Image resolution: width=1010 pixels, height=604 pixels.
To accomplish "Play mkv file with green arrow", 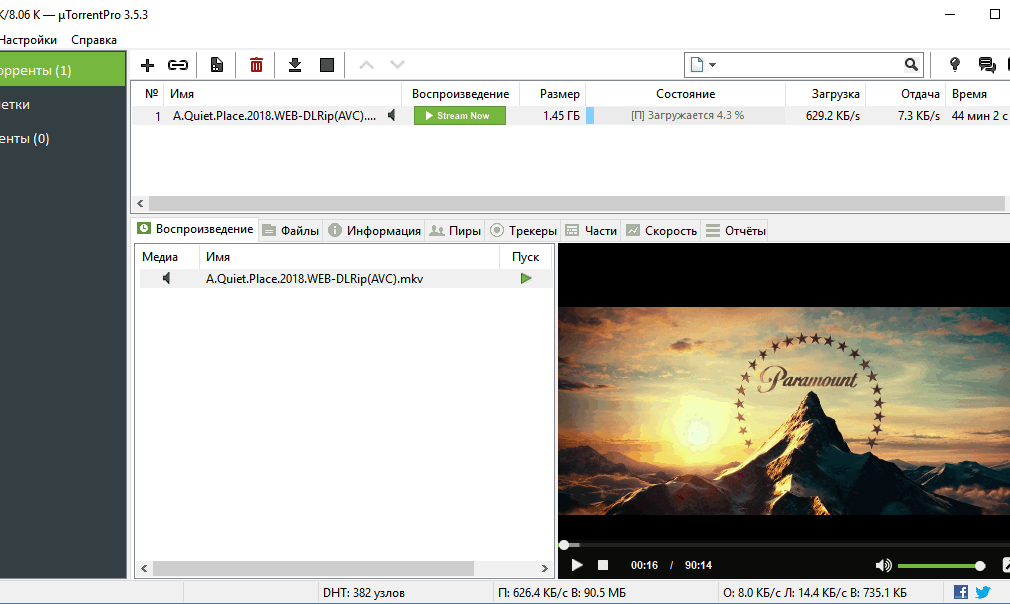I will [x=526, y=279].
